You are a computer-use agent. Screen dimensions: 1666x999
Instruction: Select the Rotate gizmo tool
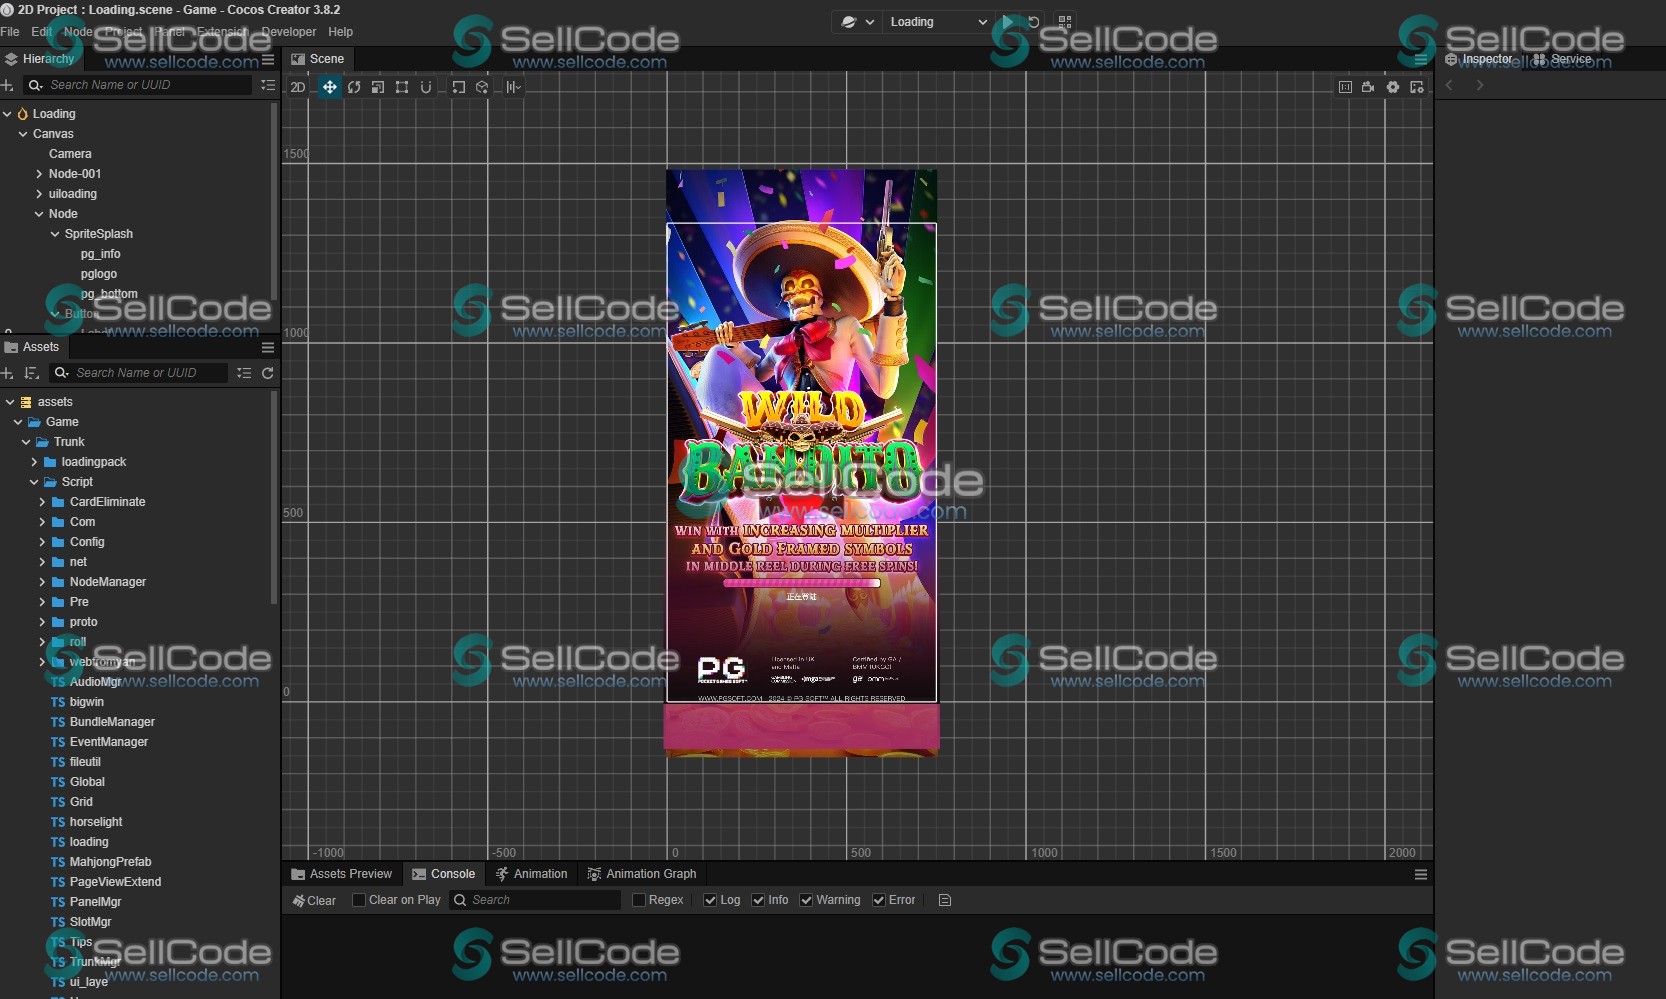[x=354, y=87]
